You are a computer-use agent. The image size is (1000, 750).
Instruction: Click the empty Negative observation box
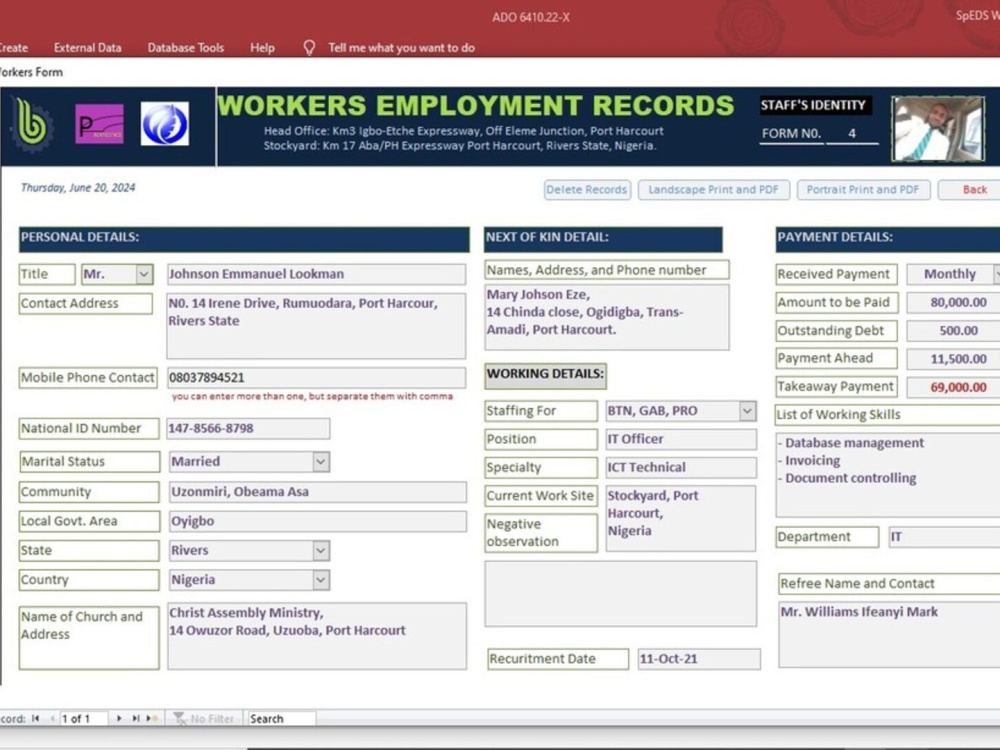(x=621, y=594)
